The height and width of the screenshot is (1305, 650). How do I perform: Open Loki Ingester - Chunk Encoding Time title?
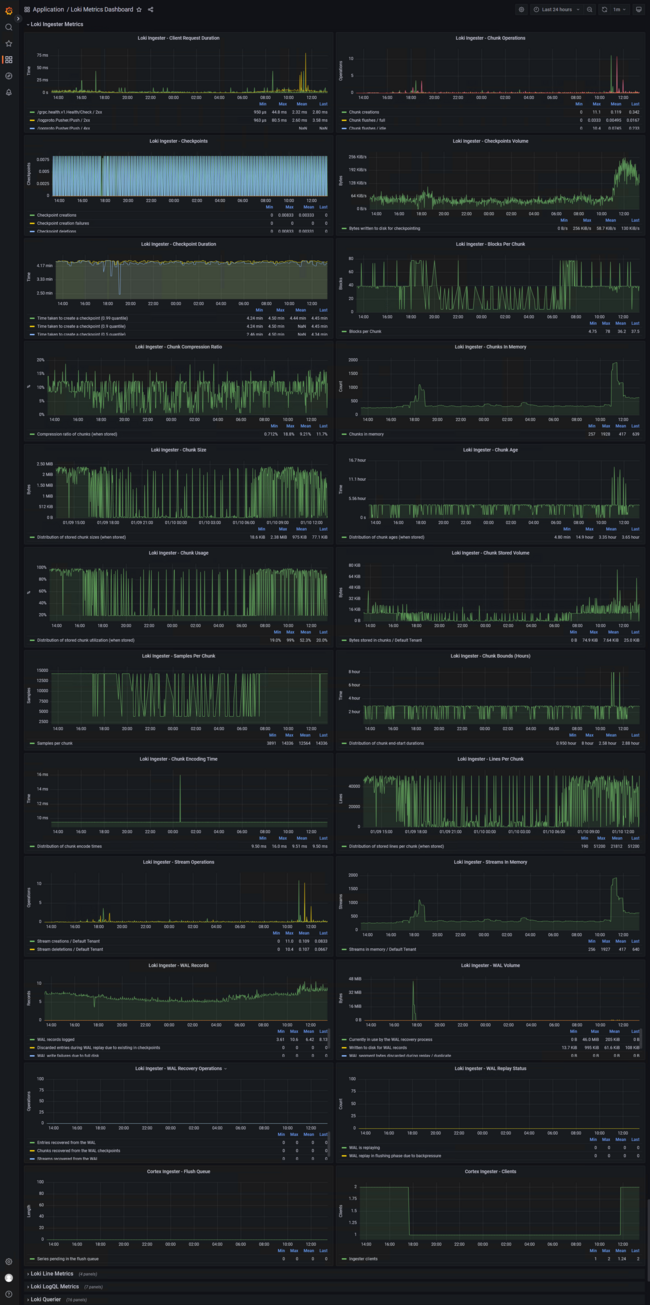pyautogui.click(x=179, y=759)
